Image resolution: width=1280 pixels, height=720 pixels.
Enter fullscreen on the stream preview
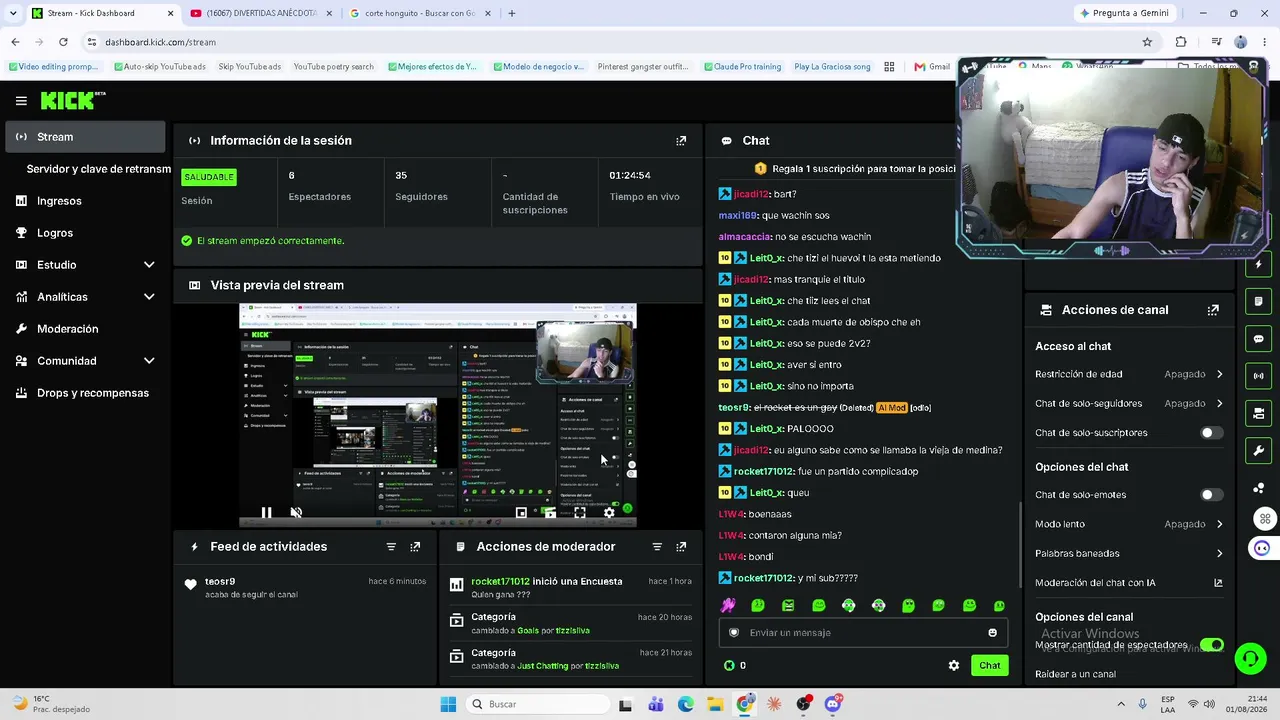pos(579,513)
